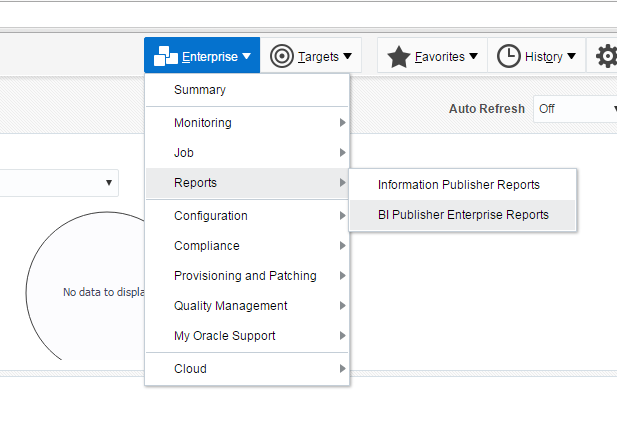
Task: Click the Favorites star icon
Action: coord(399,57)
